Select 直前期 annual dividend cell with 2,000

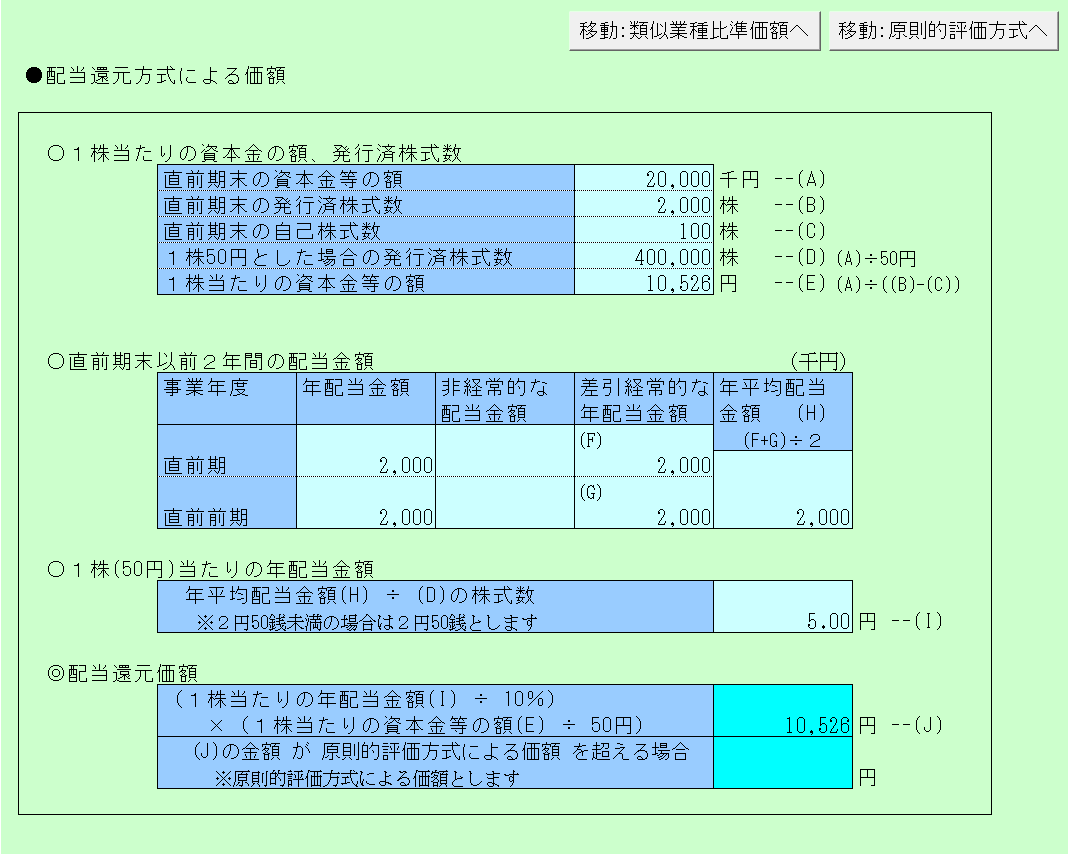point(366,451)
